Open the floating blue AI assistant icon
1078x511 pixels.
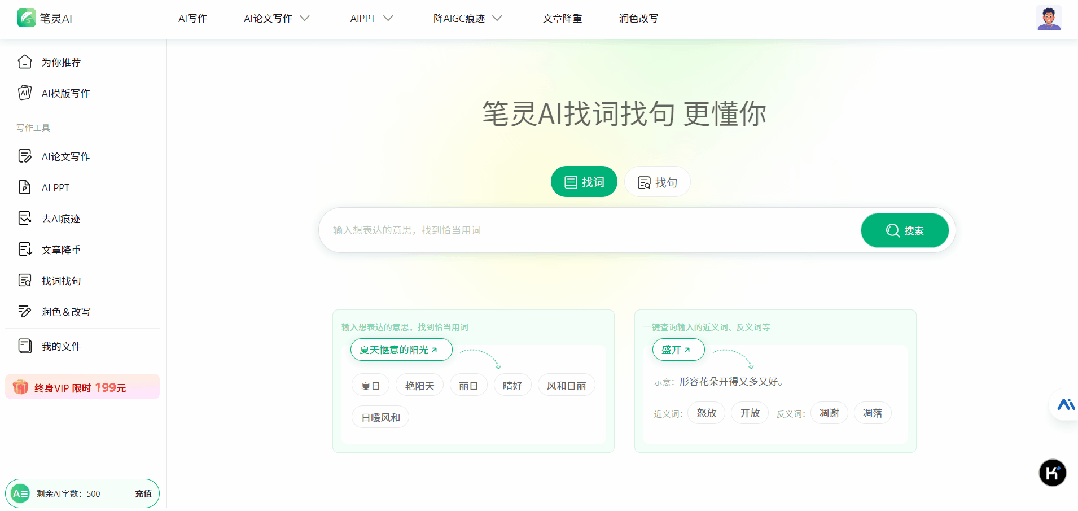(1066, 404)
